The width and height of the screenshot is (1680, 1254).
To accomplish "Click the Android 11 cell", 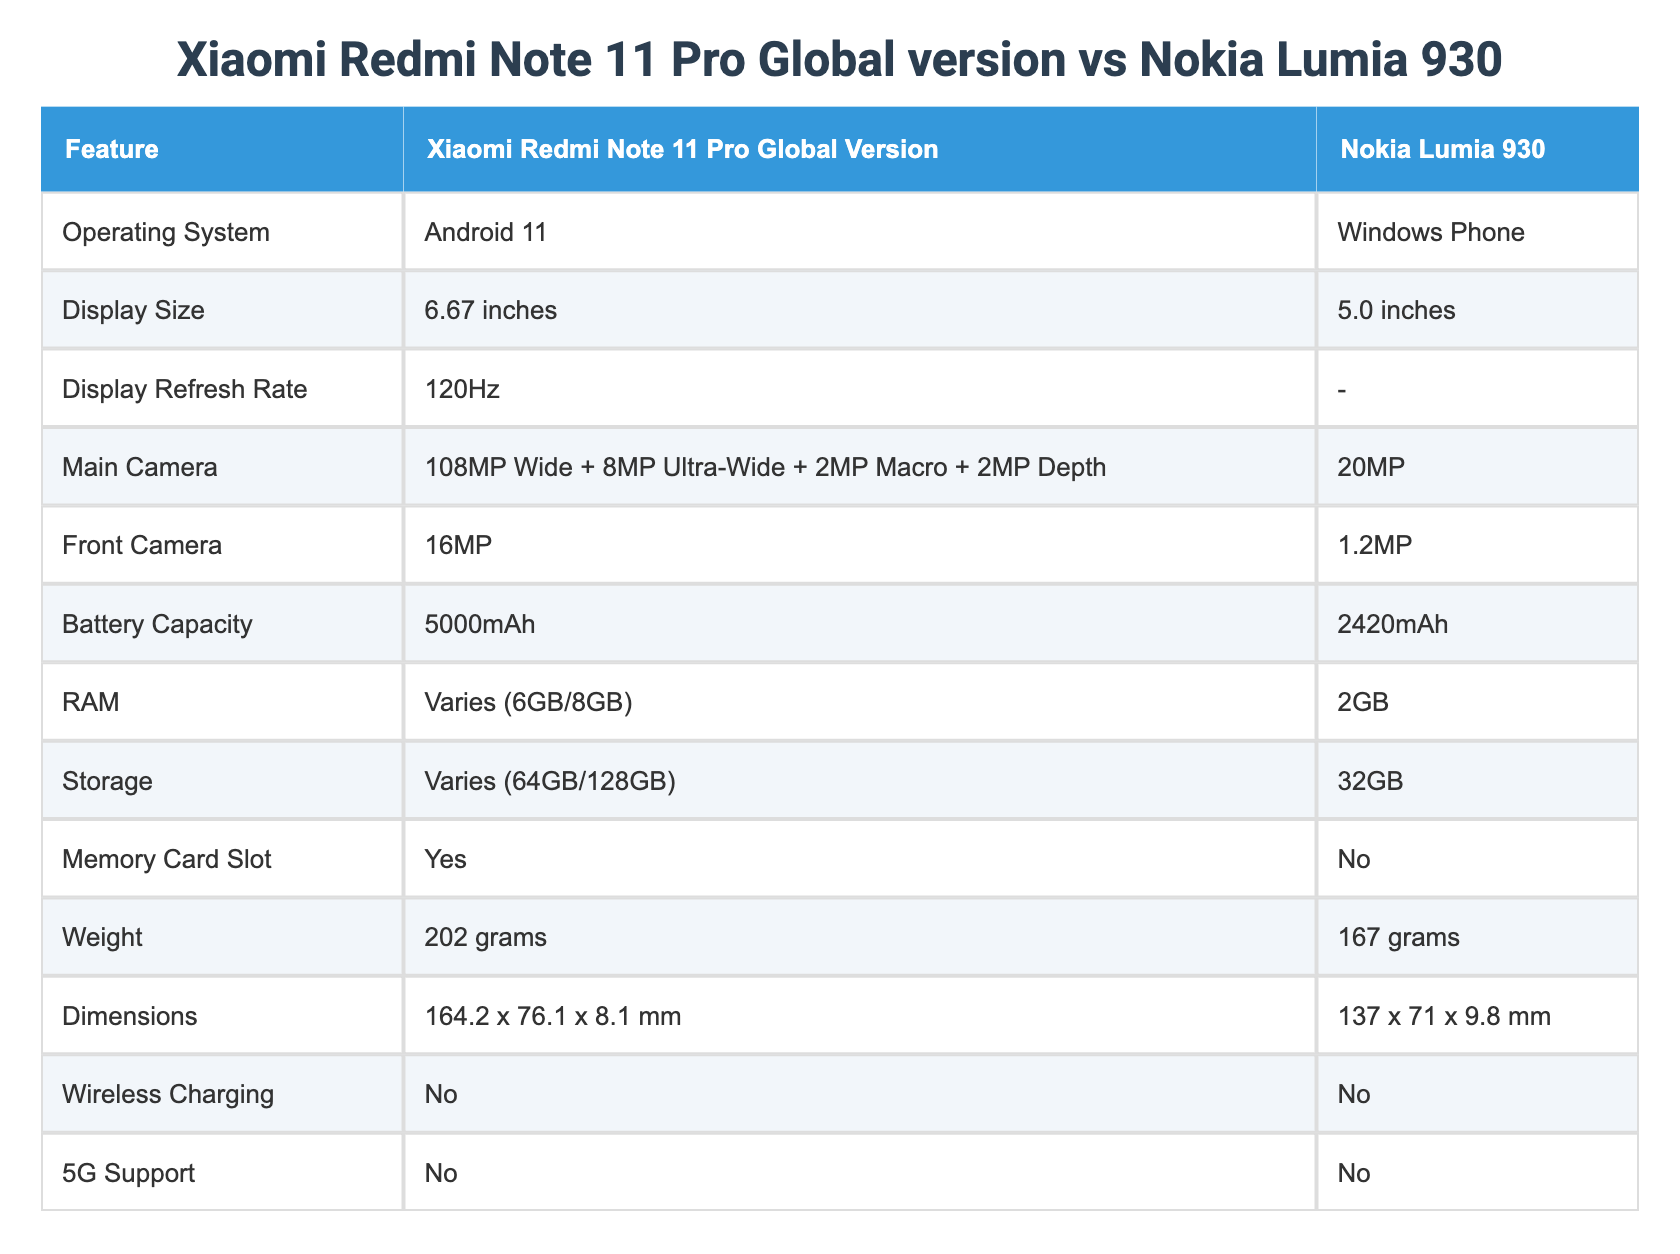I will 486,232.
